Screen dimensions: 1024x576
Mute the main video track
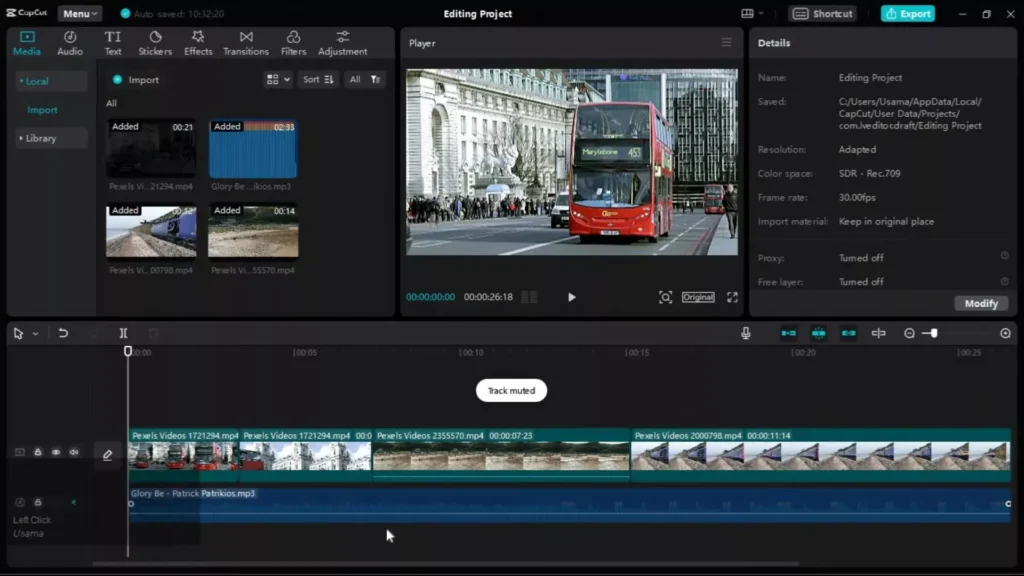click(x=74, y=452)
